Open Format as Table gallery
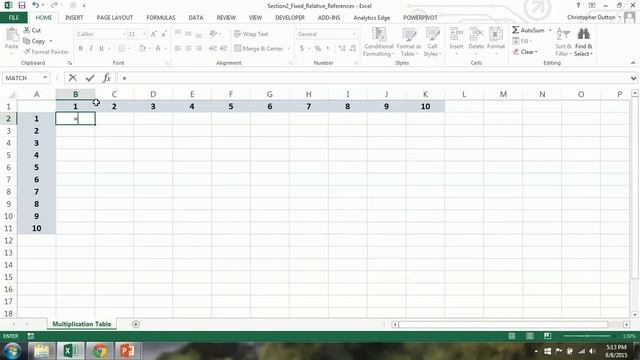 pos(409,42)
